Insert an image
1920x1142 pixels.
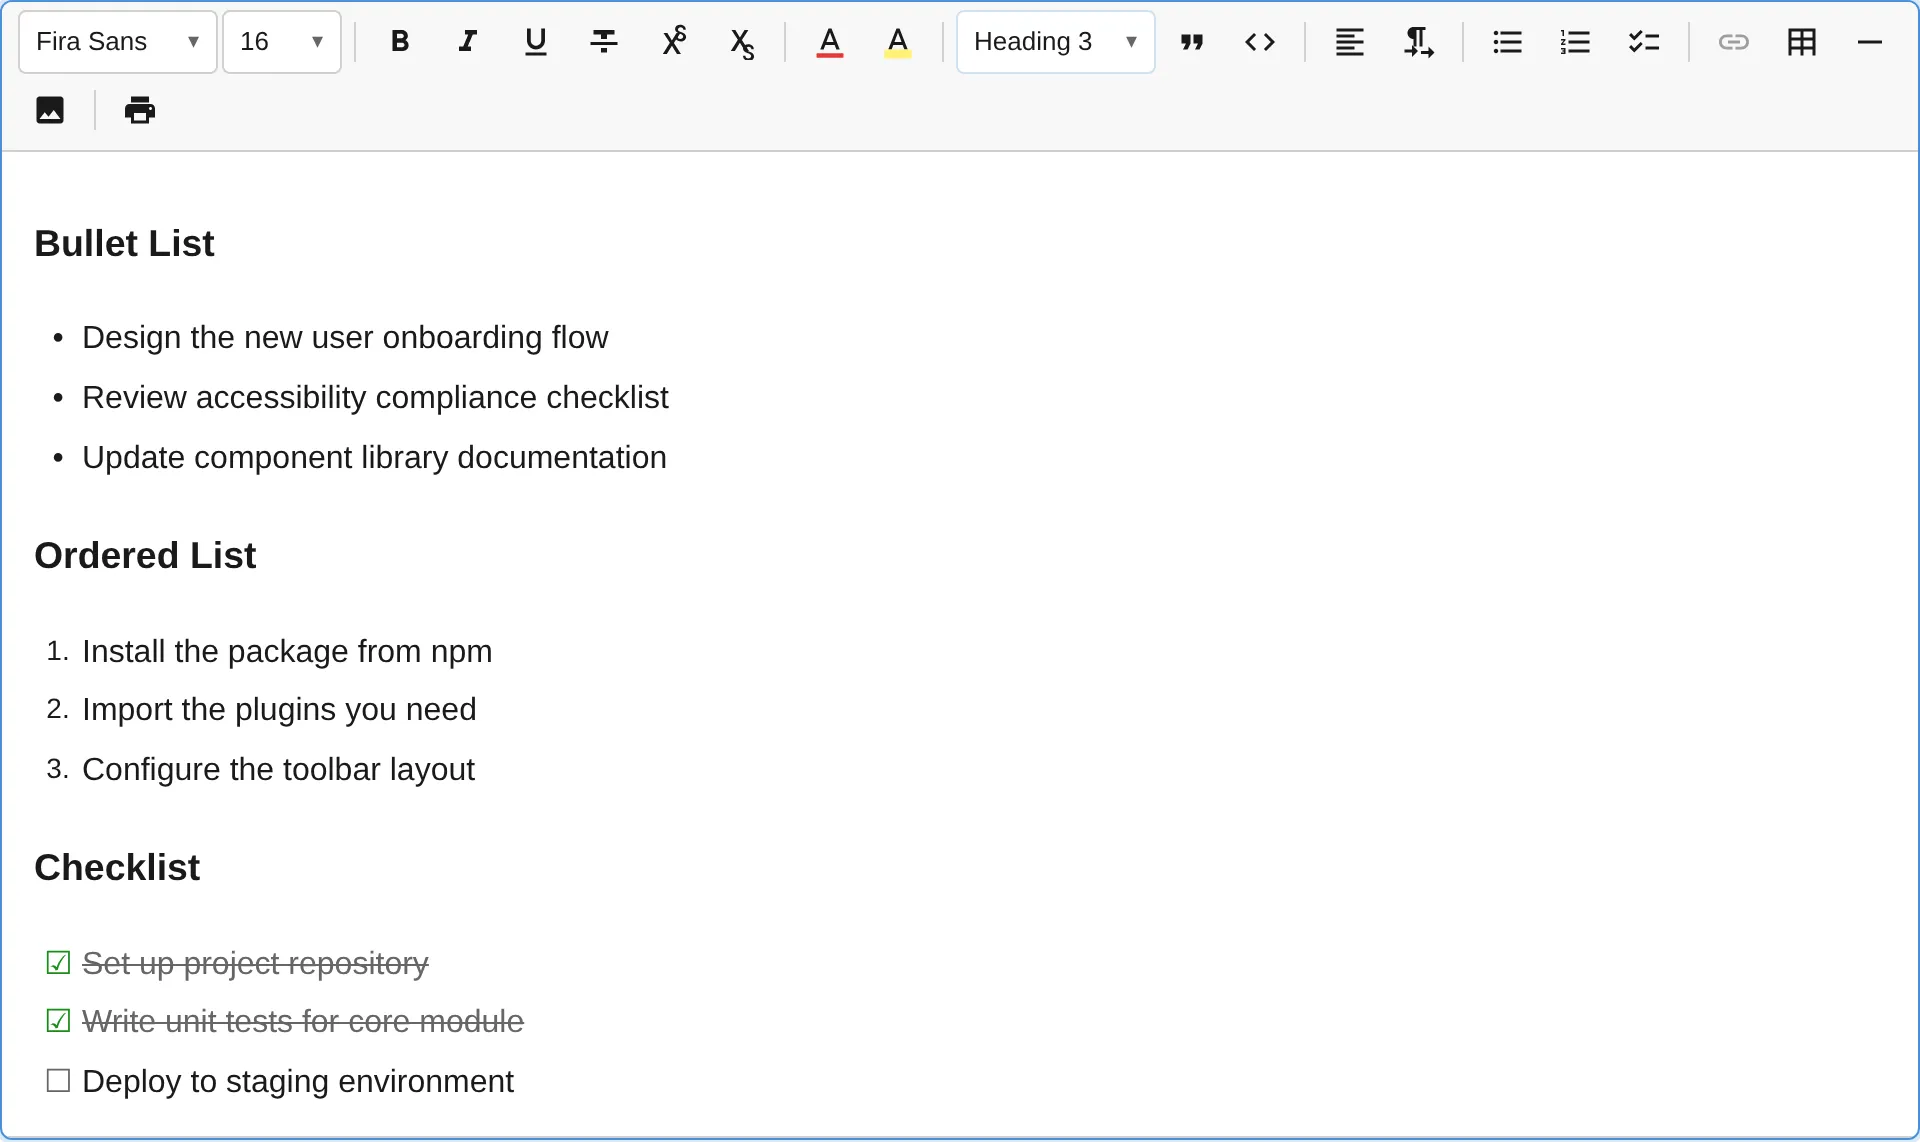pyautogui.click(x=50, y=110)
